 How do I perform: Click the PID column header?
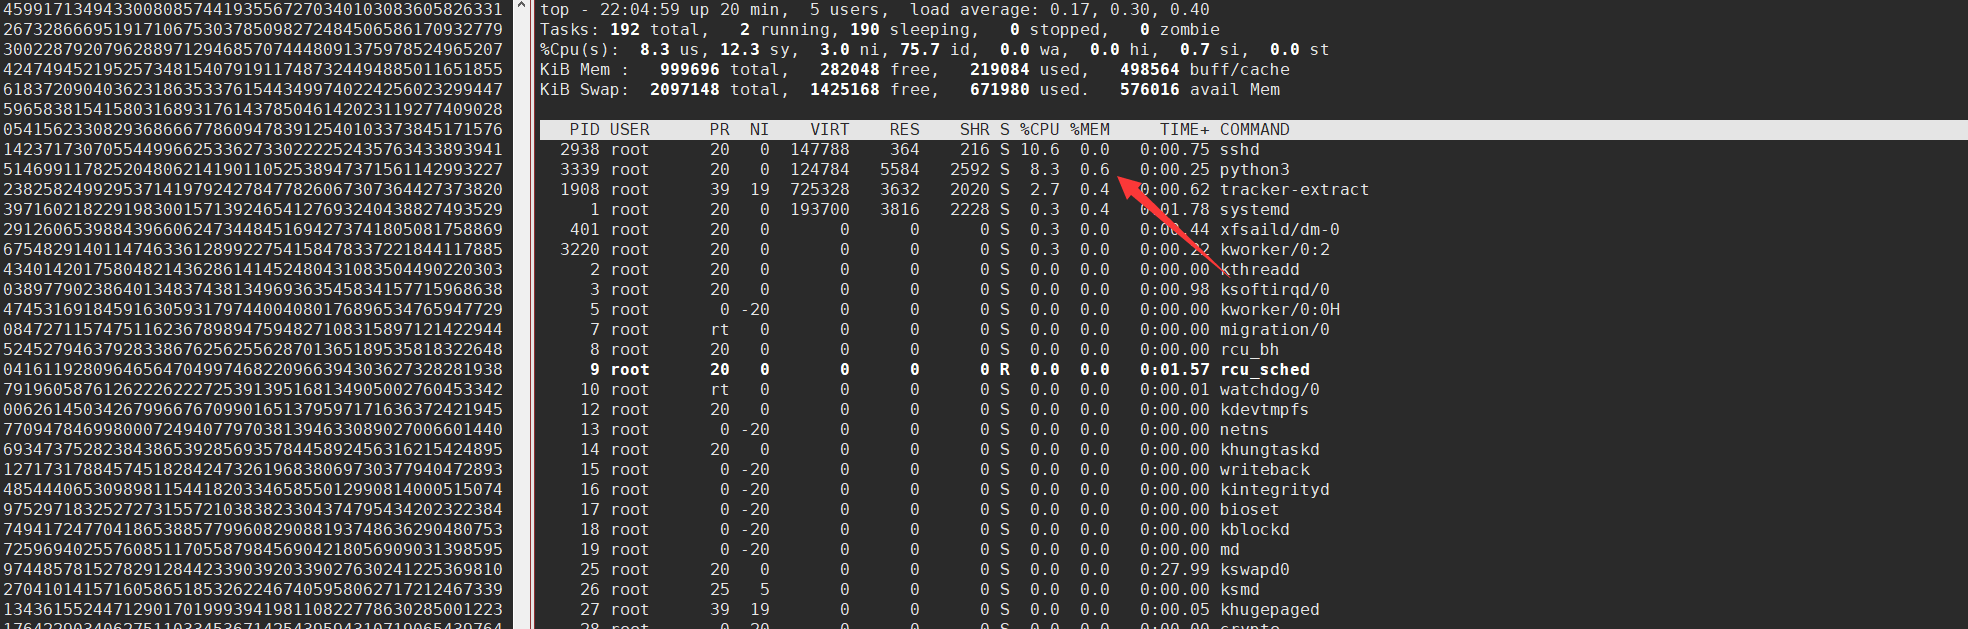click(x=584, y=130)
